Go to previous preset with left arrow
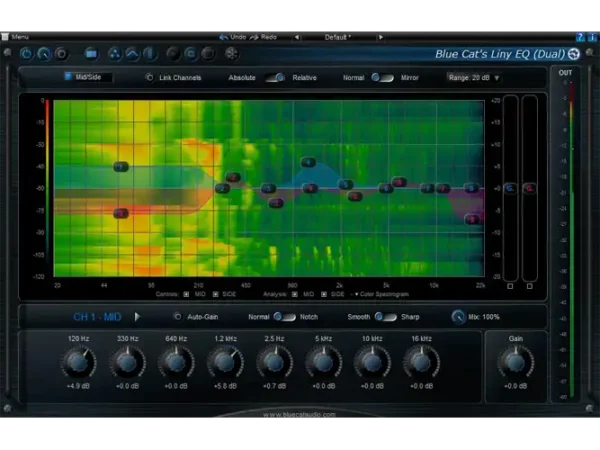 297,37
